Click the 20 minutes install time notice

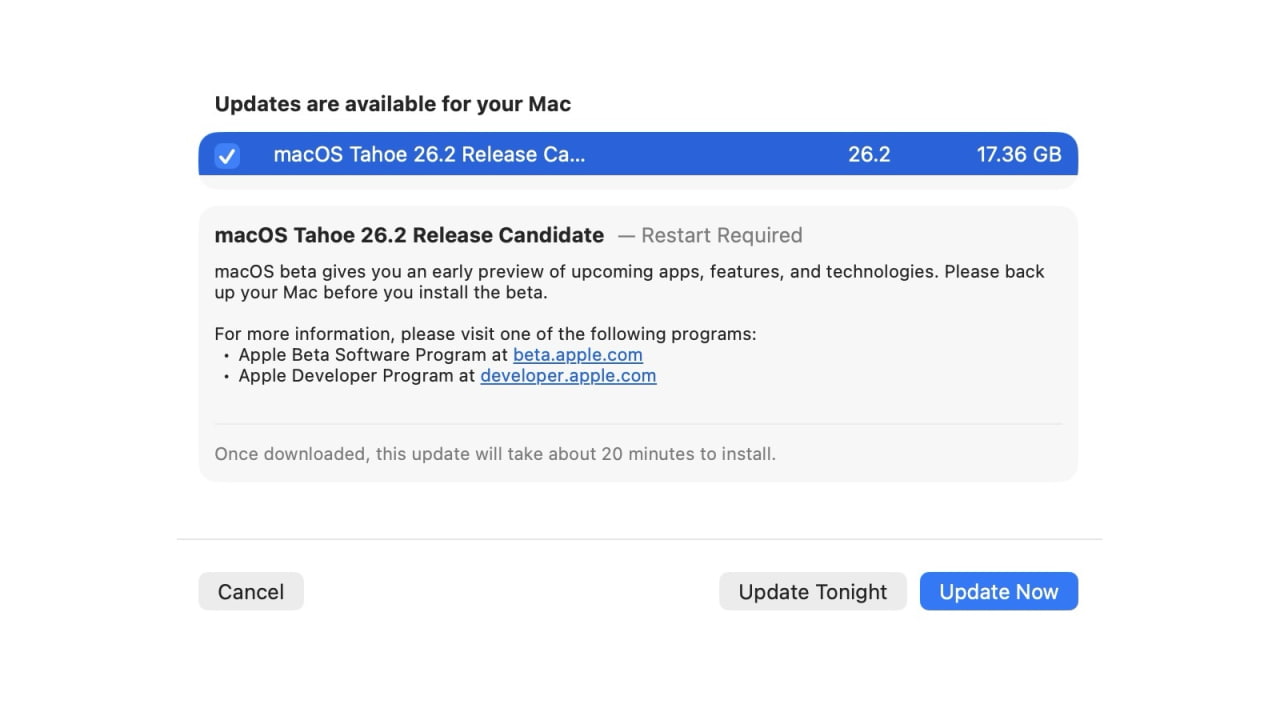coord(494,453)
